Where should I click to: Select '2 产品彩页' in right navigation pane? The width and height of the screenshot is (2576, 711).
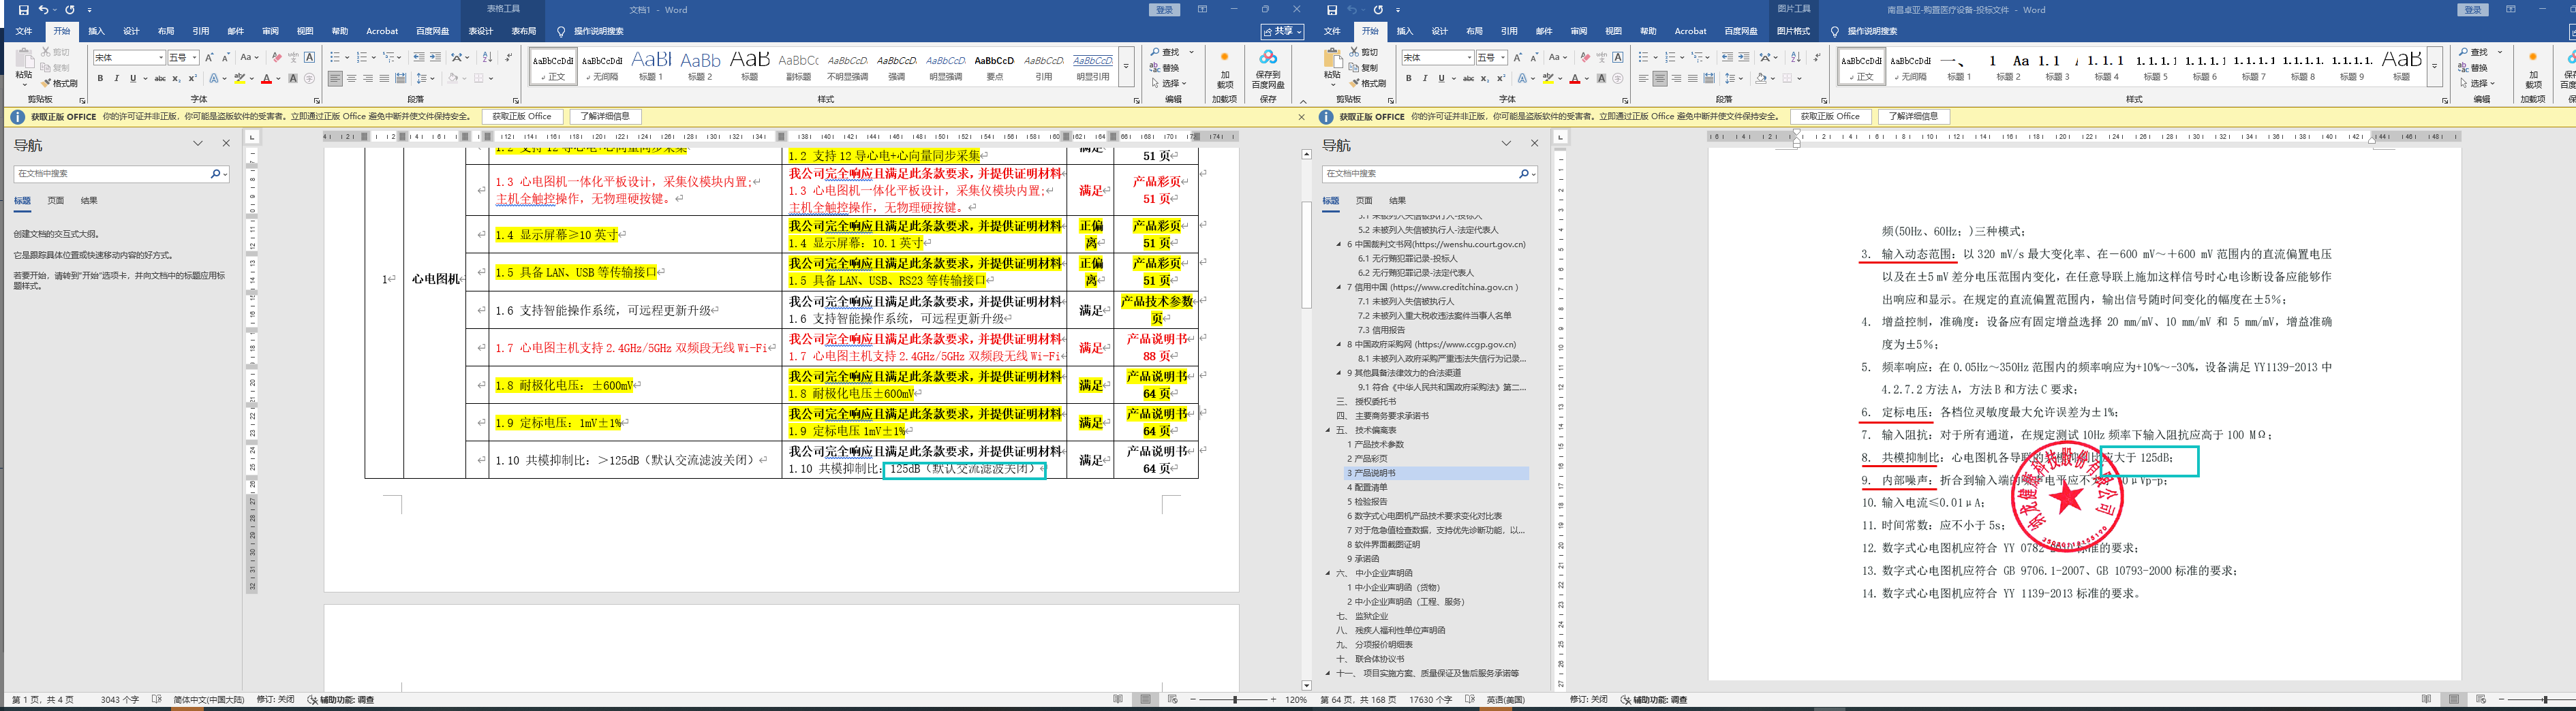[x=1367, y=459]
